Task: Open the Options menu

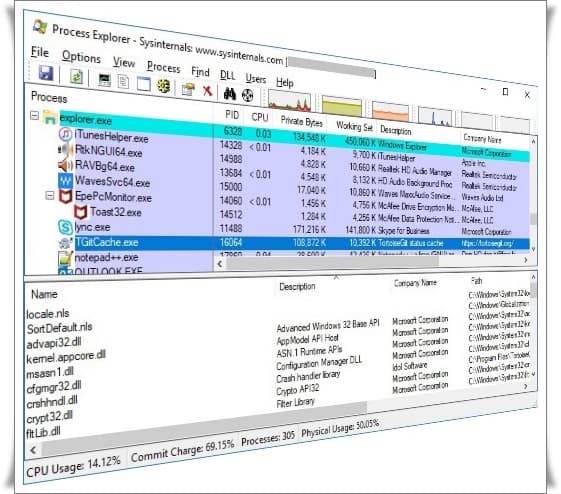Action: click(x=81, y=57)
